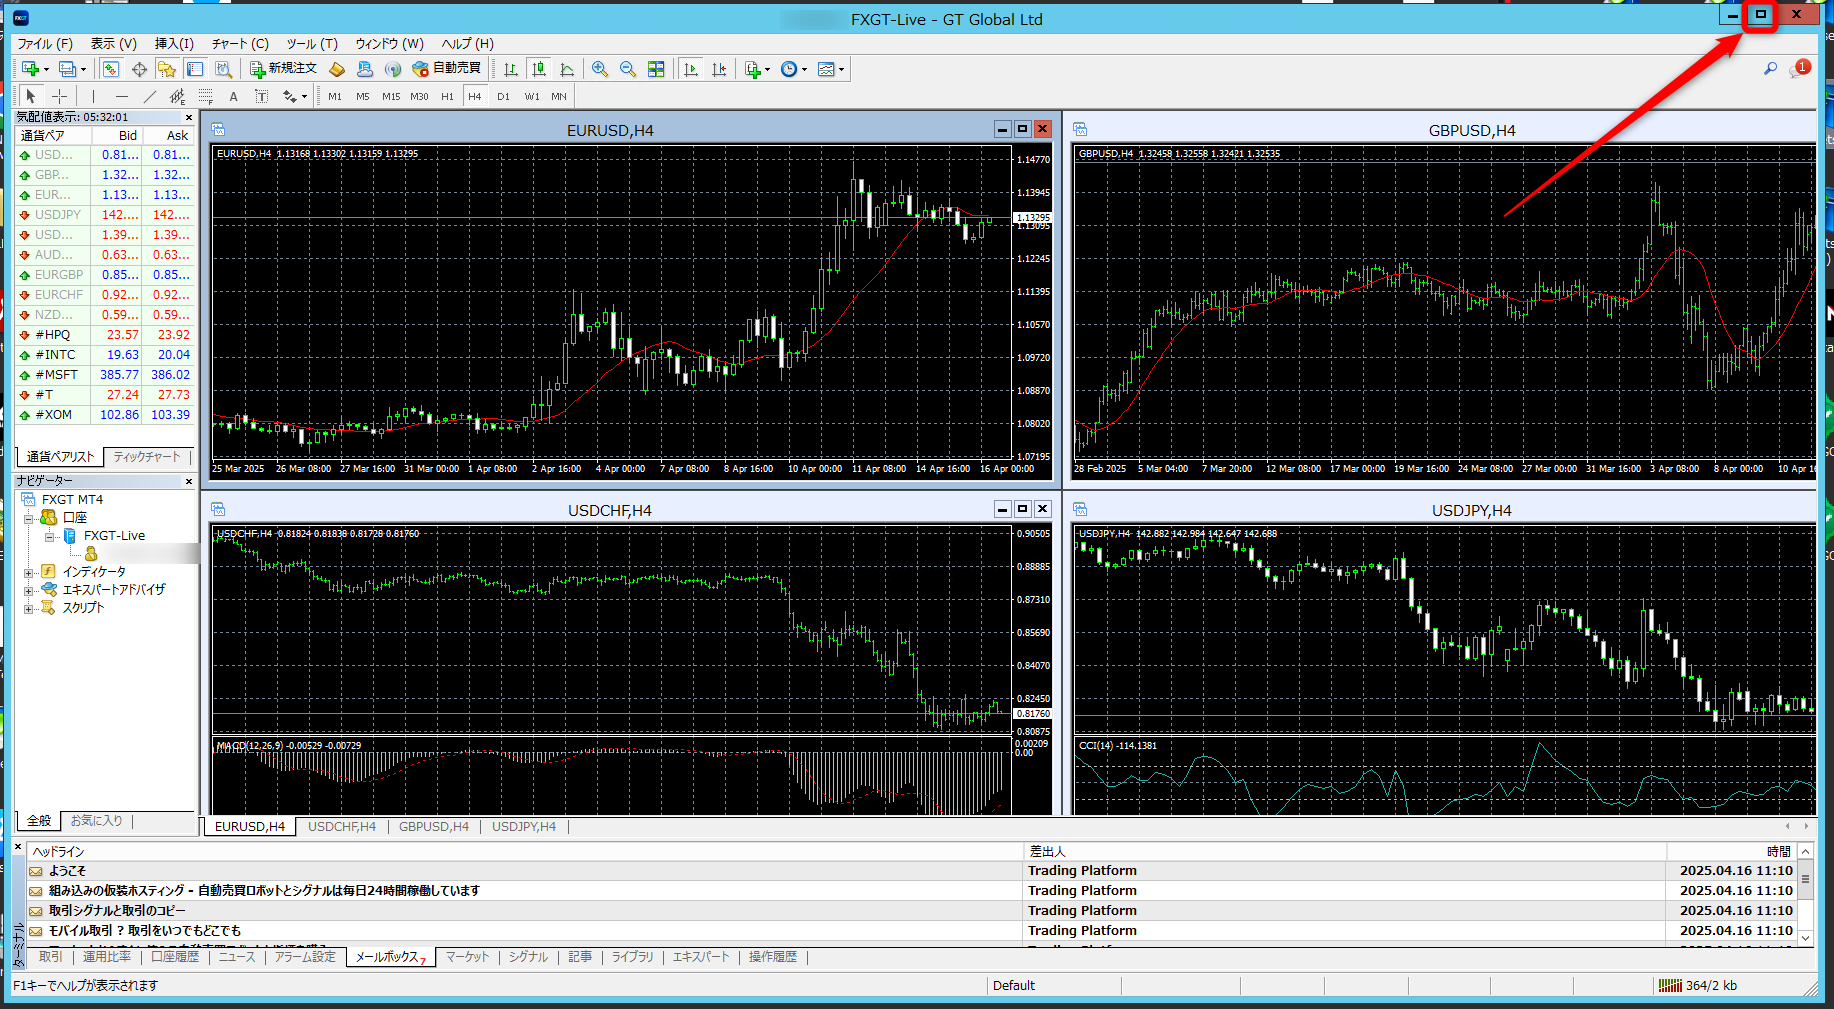Switch to the USDCHF,H4 chart tab
The width and height of the screenshot is (1834, 1009).
tap(342, 827)
